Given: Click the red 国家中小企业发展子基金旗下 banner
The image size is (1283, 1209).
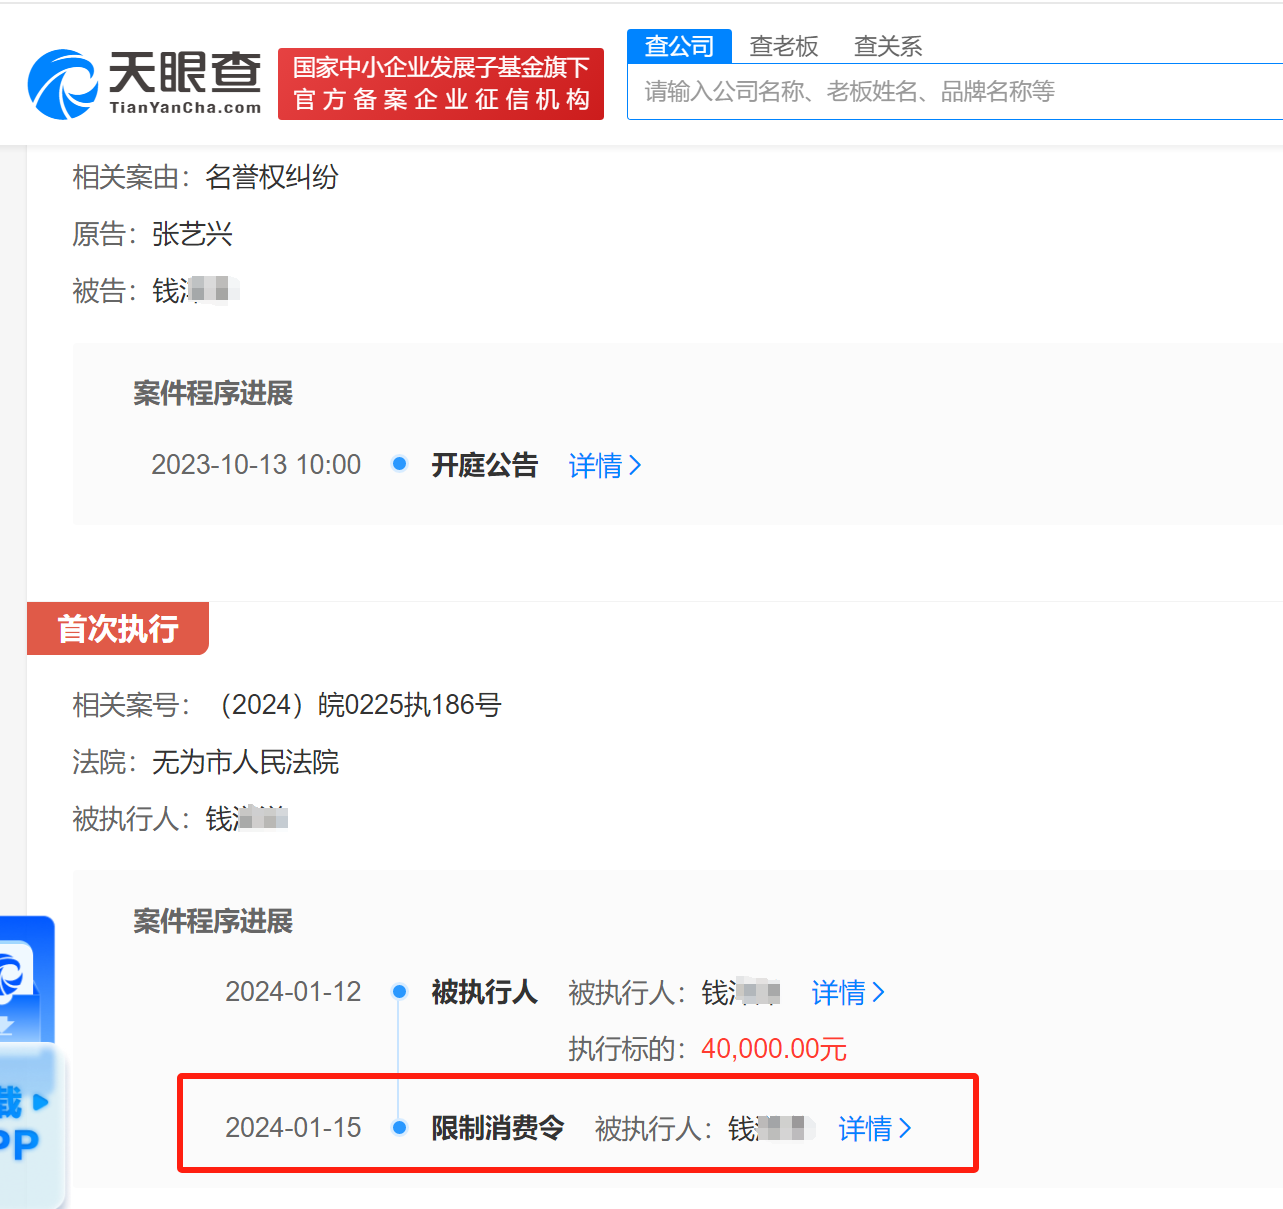Looking at the screenshot, I should pyautogui.click(x=441, y=84).
